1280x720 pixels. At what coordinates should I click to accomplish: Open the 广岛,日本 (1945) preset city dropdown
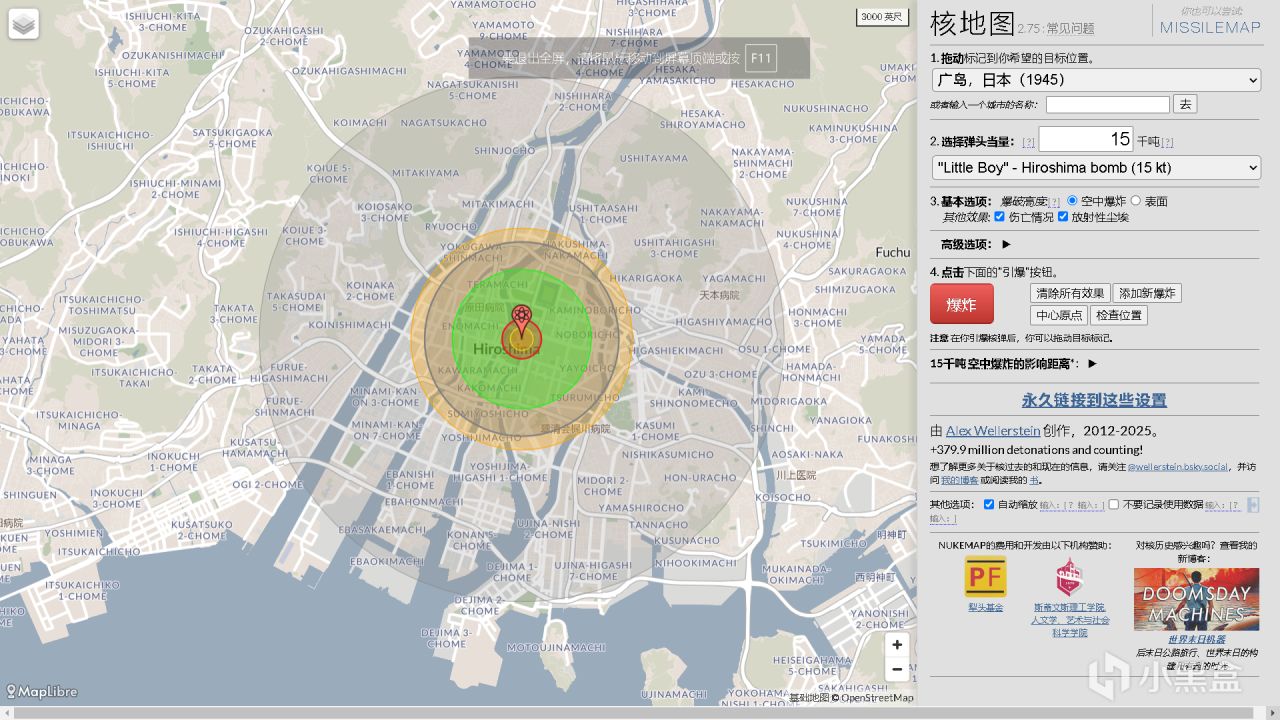[x=1096, y=80]
